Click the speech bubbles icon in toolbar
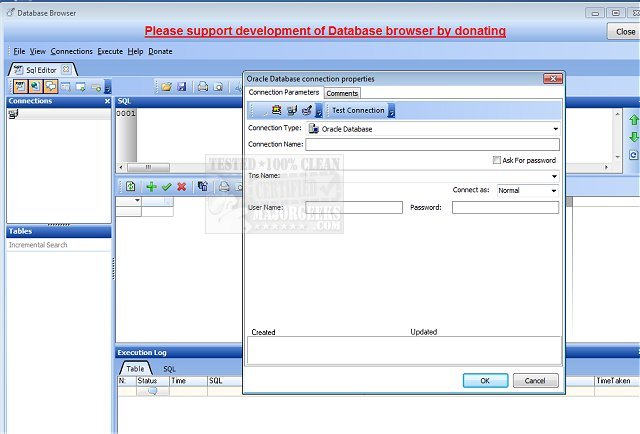Screen dimensions: 640x434 51,86
